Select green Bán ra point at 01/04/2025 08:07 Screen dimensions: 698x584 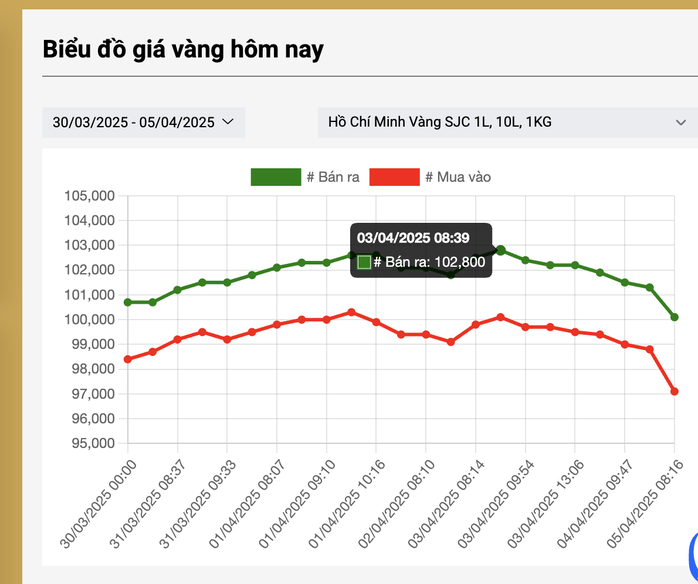pos(277,268)
